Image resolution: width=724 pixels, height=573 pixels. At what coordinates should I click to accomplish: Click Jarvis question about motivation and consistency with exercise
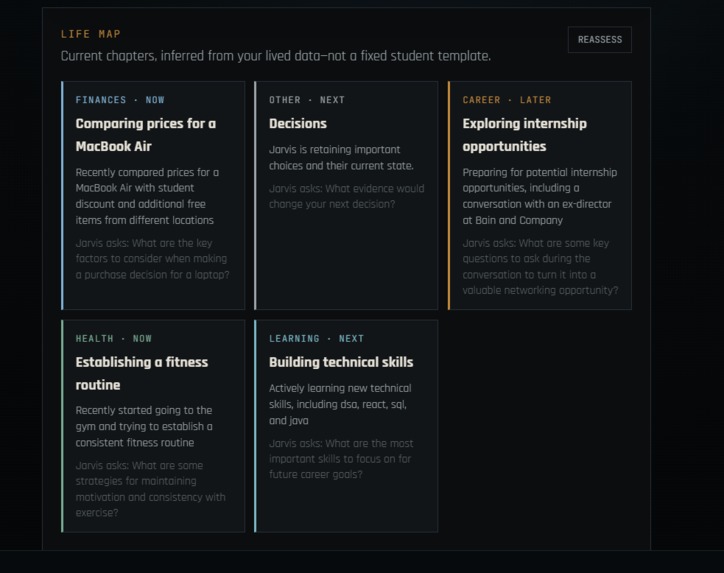coord(151,489)
